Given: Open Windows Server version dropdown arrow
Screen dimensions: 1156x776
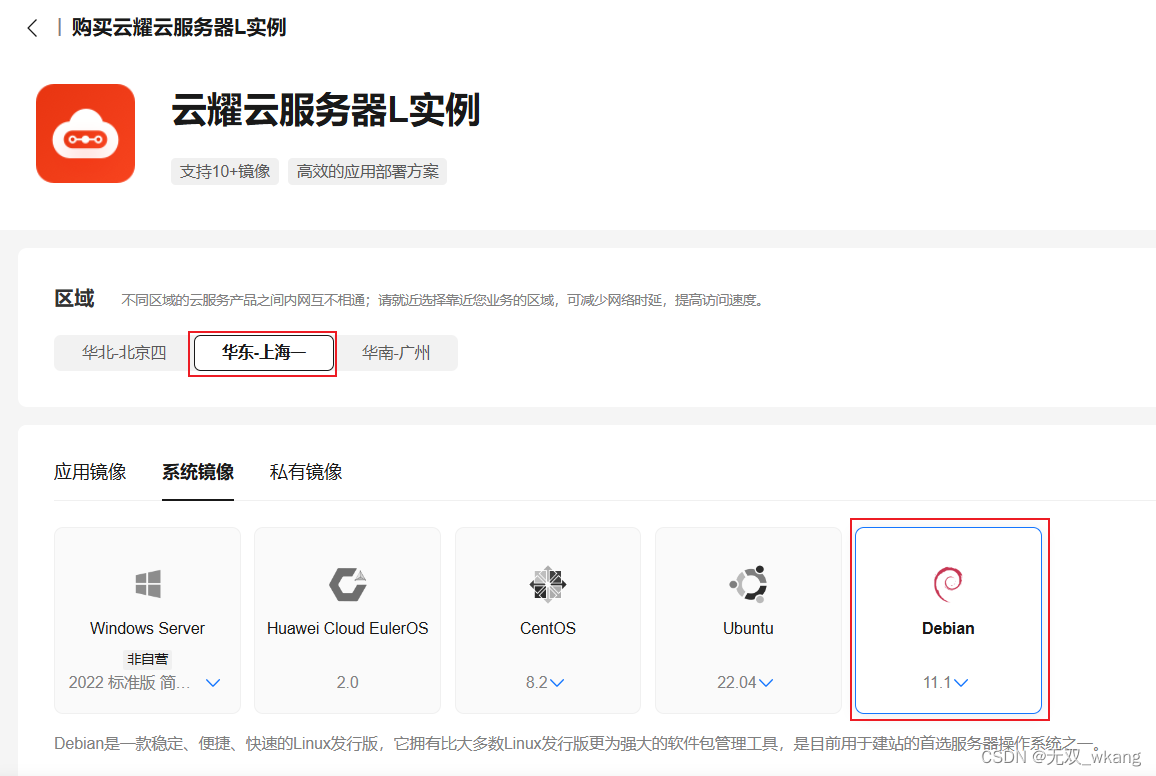Looking at the screenshot, I should [x=213, y=683].
